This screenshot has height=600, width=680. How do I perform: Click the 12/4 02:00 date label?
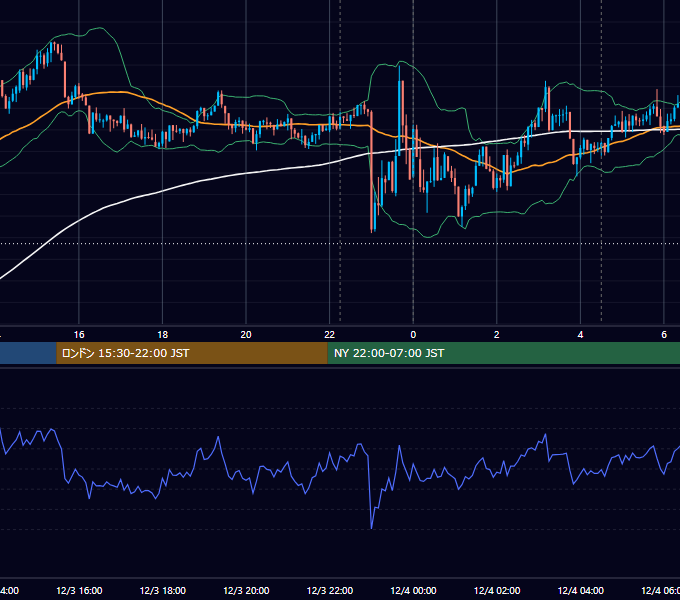pos(497,590)
